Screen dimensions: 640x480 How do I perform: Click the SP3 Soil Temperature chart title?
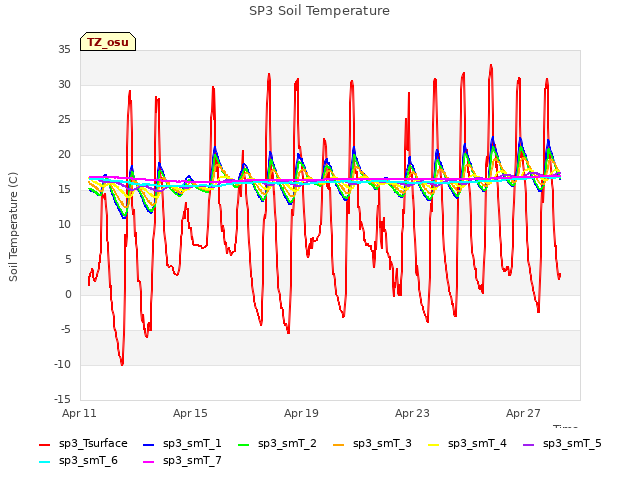(x=319, y=11)
